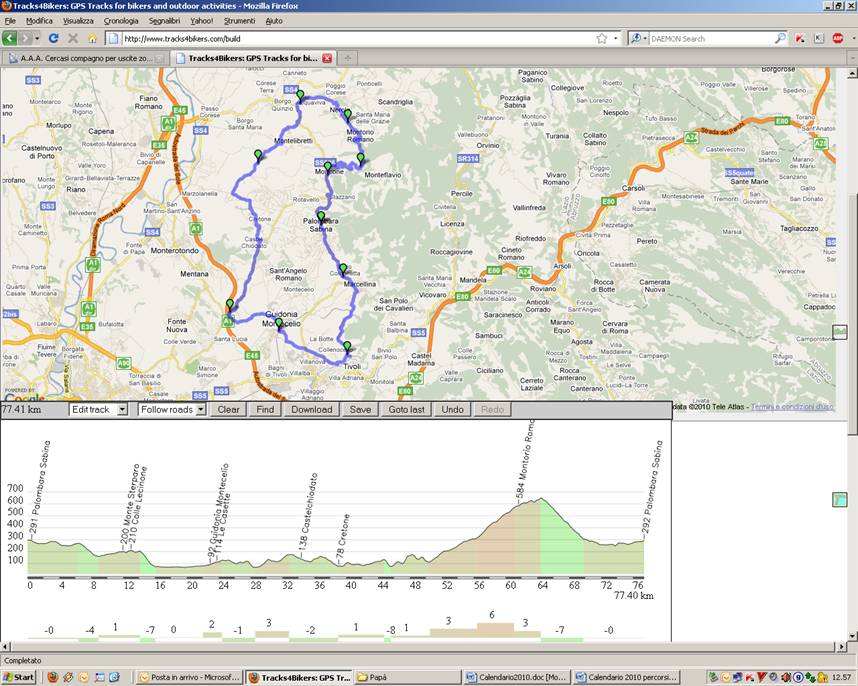Open the File menu
Screen dimensions: 858x686
pos(10,21)
